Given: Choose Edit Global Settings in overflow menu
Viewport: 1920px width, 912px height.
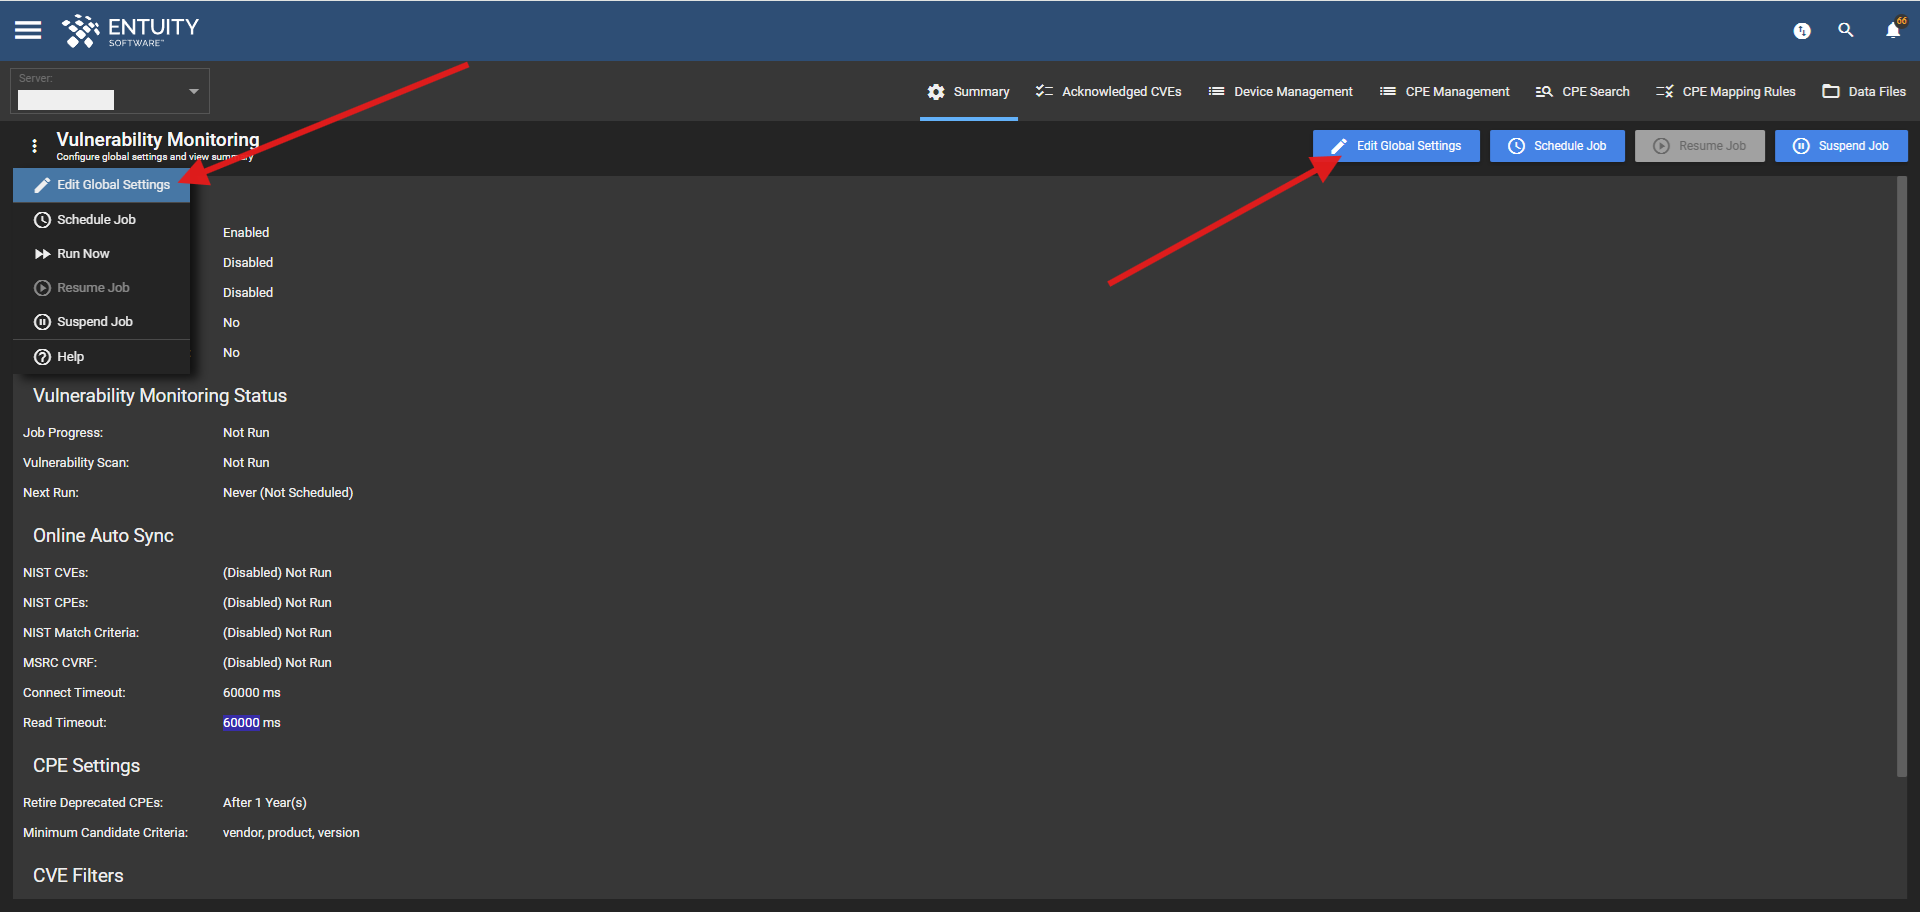Looking at the screenshot, I should tap(101, 185).
